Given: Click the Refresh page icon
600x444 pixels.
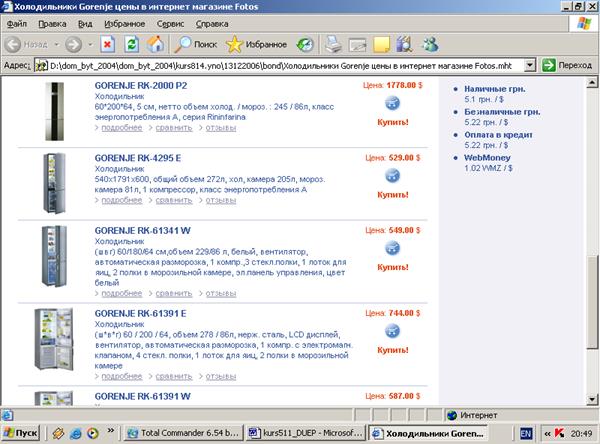Looking at the screenshot, I should (131, 44).
